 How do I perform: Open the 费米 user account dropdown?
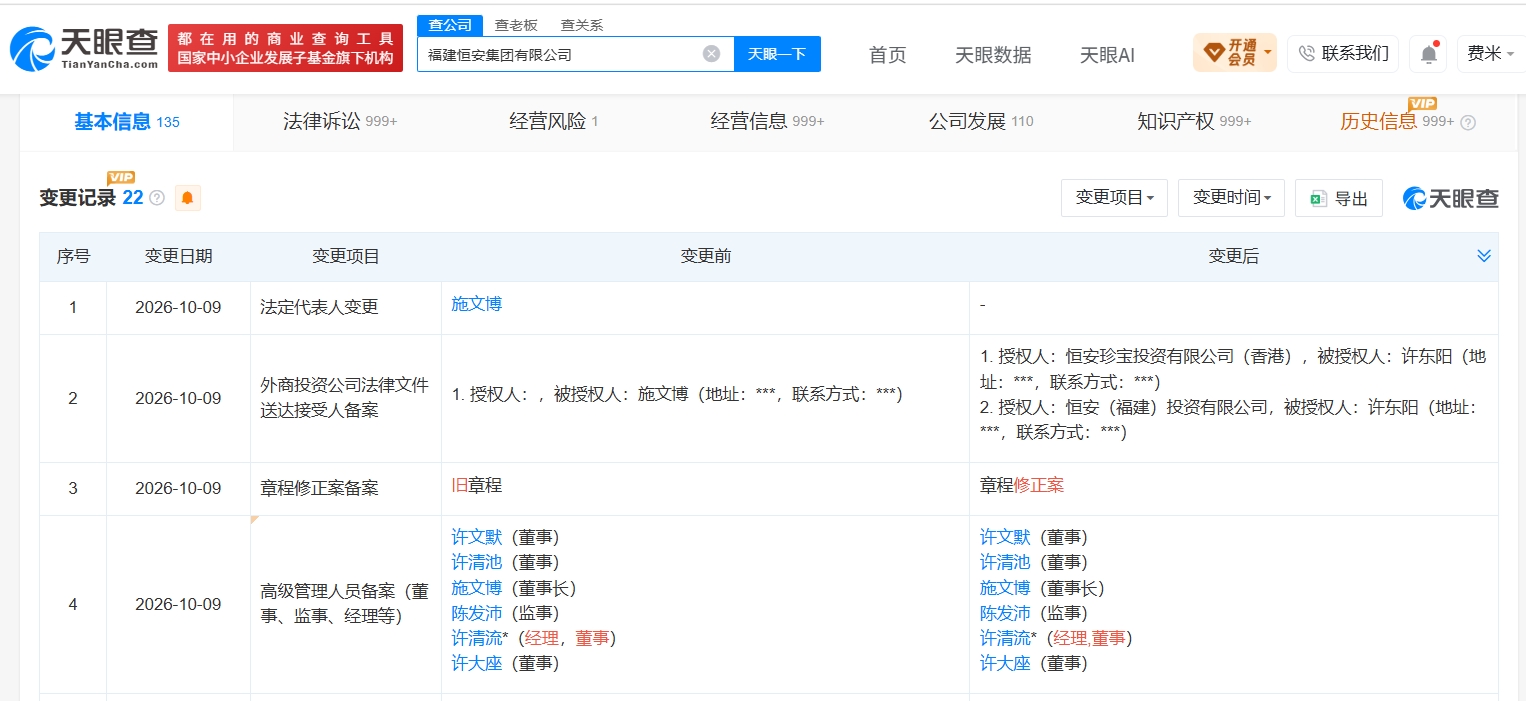[x=1489, y=54]
